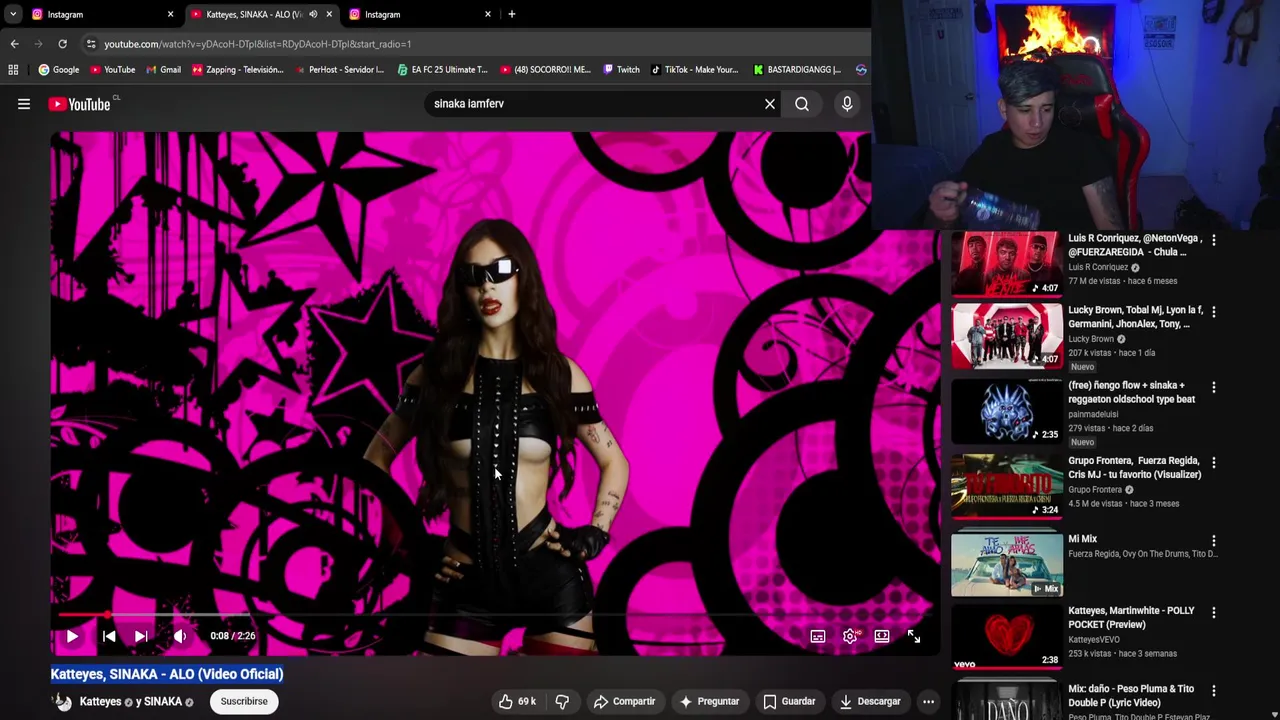
Task: Enter fullscreen mode
Action: coord(914,636)
